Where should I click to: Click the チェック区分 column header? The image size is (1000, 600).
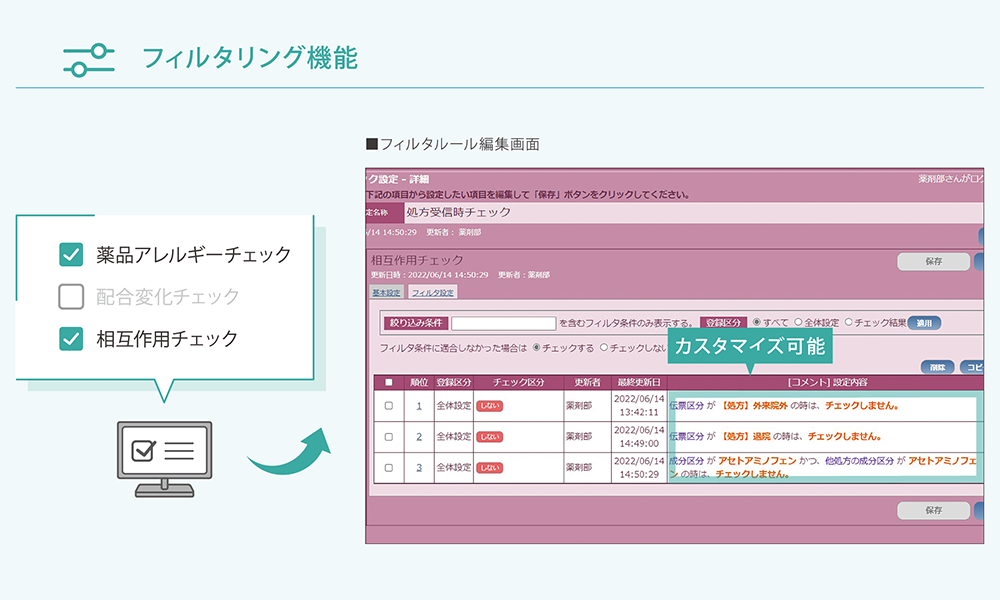(x=518, y=383)
